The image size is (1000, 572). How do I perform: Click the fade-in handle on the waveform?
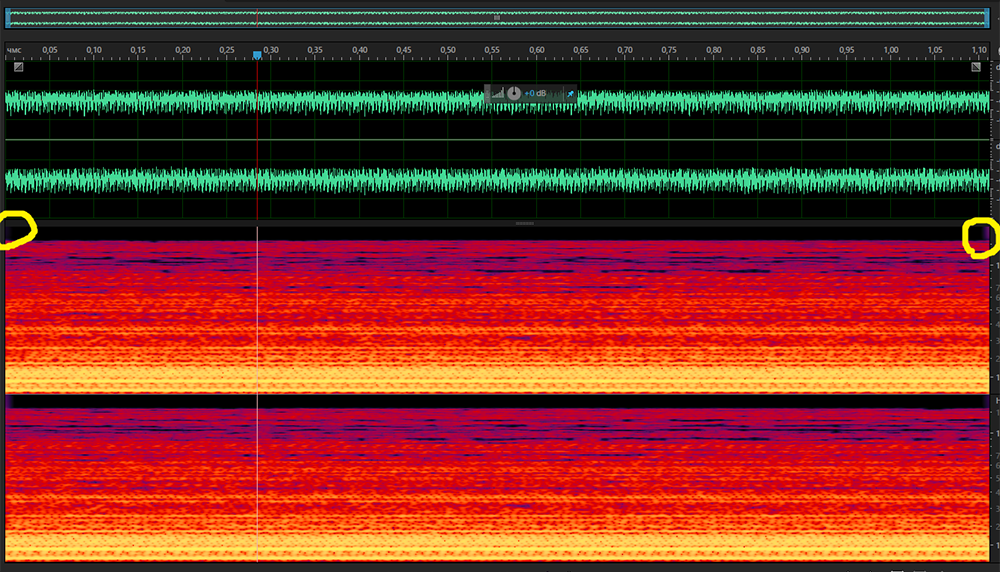click(18, 67)
